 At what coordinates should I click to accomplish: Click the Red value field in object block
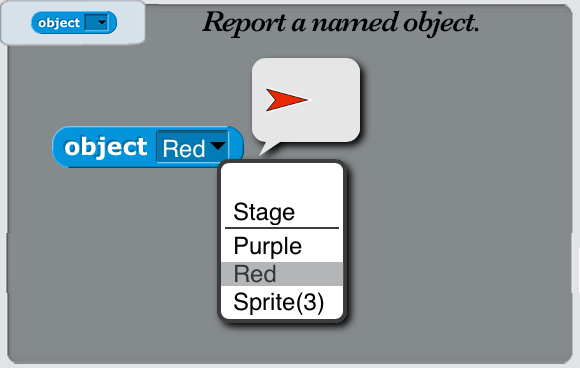pyautogui.click(x=192, y=147)
